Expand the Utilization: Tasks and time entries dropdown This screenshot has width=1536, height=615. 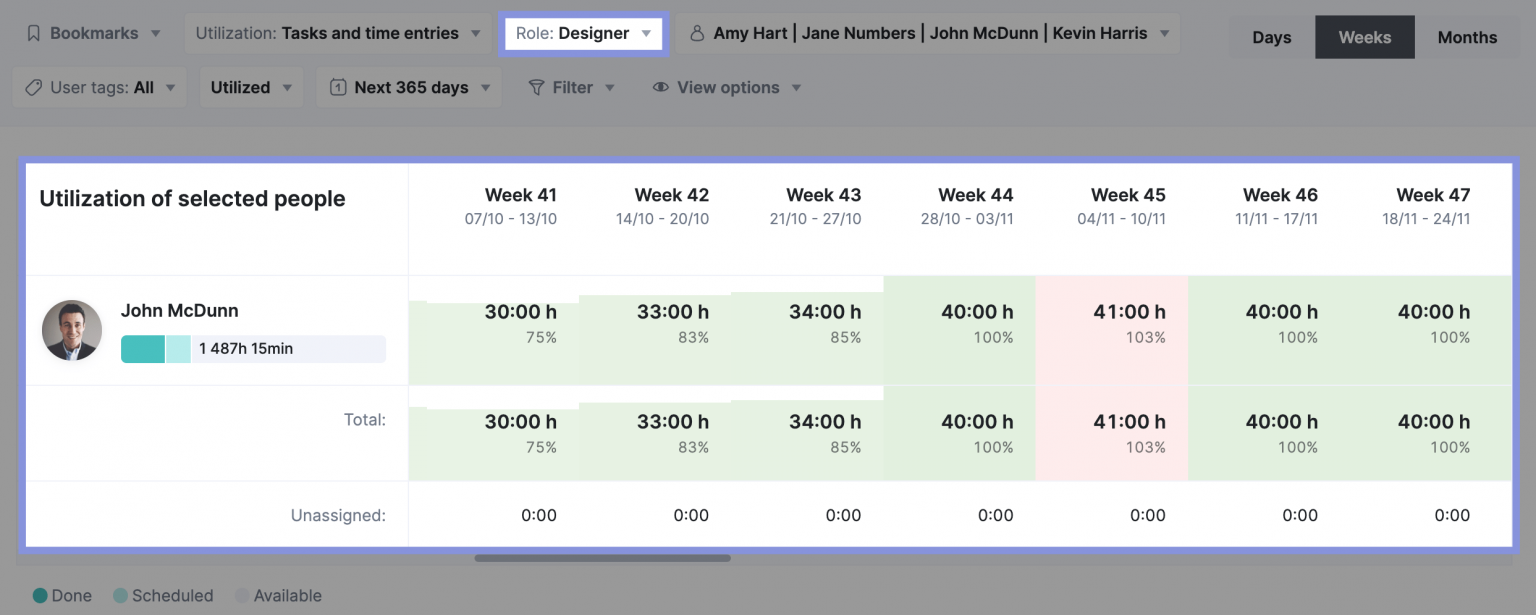pos(338,33)
